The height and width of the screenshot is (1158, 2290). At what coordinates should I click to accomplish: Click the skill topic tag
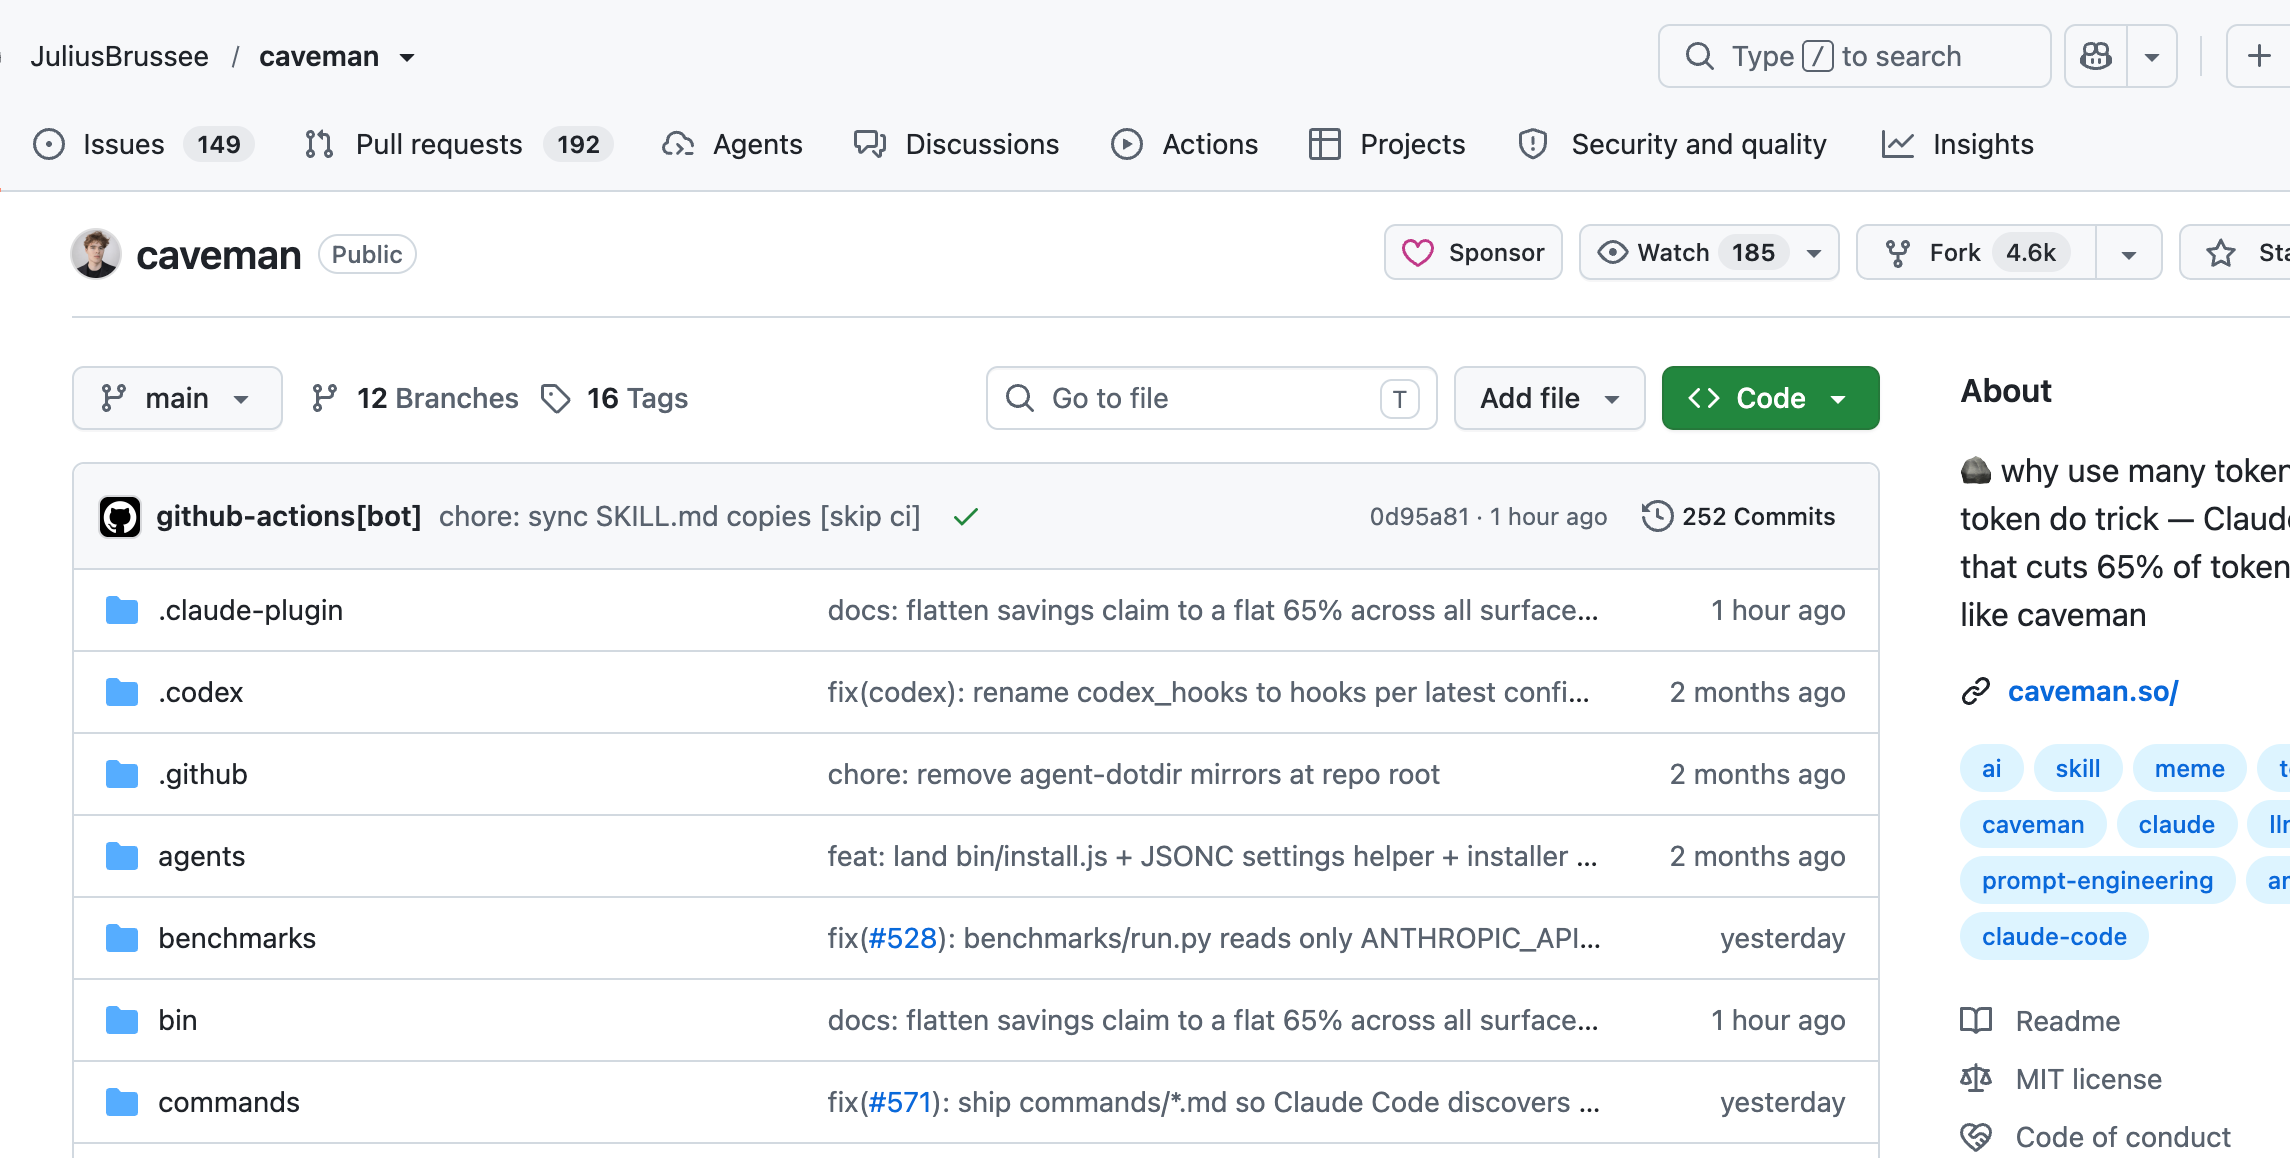[x=2077, y=768]
